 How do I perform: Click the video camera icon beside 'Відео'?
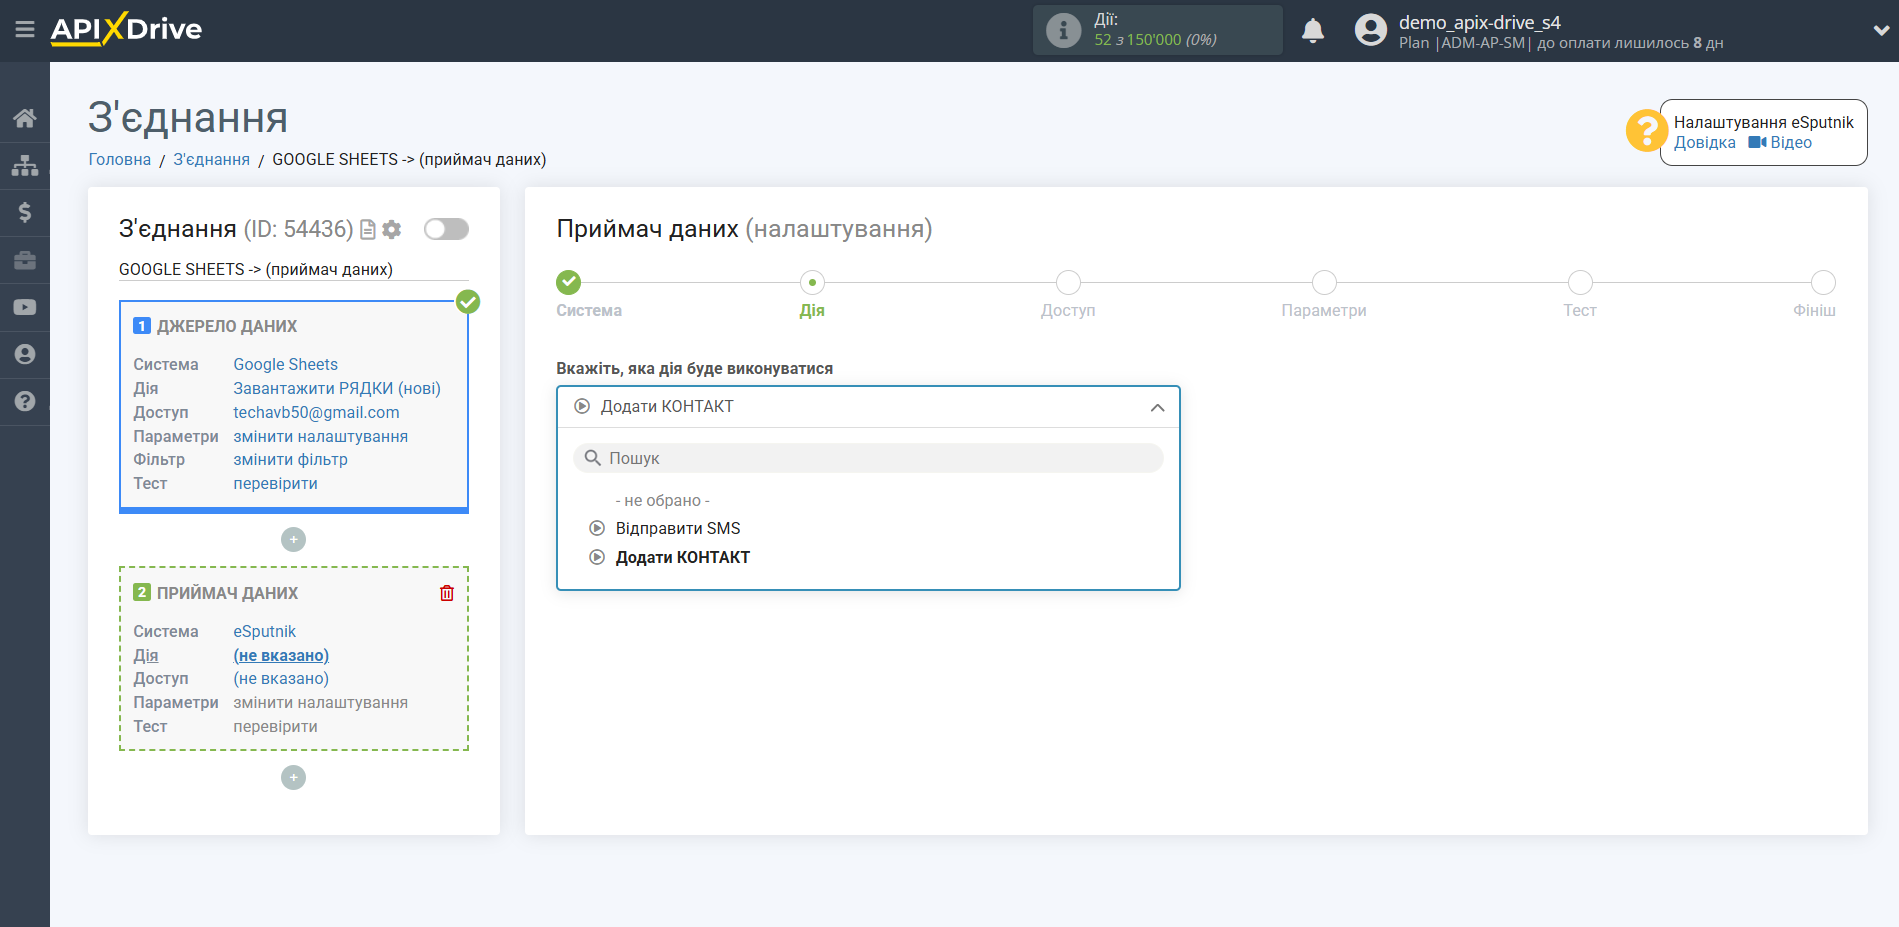click(x=1757, y=143)
